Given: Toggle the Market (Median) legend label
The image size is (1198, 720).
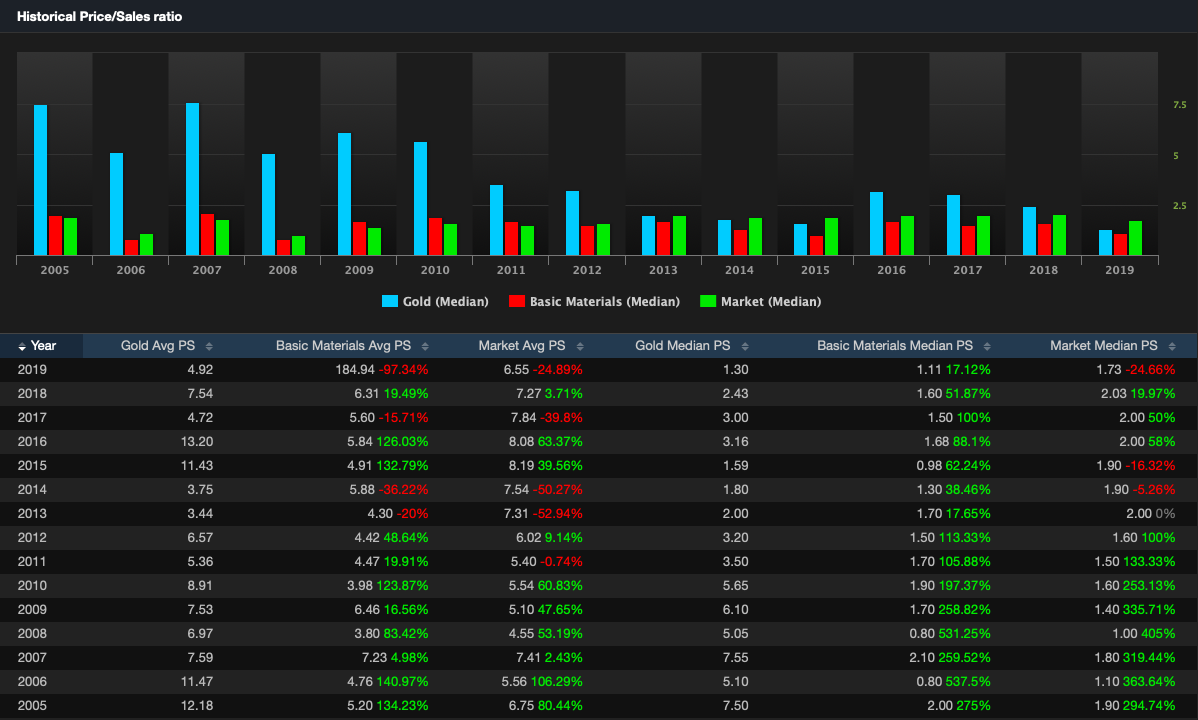Looking at the screenshot, I should [771, 301].
